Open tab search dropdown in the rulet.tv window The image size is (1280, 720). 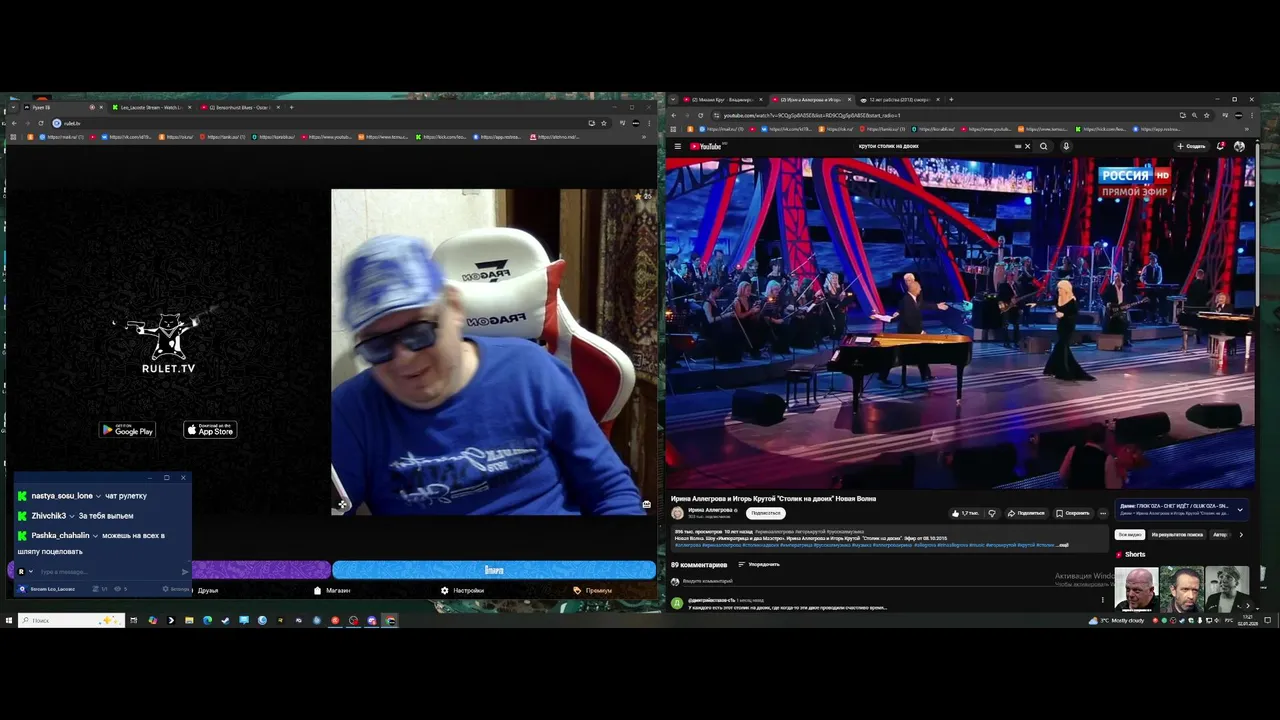pos(12,107)
